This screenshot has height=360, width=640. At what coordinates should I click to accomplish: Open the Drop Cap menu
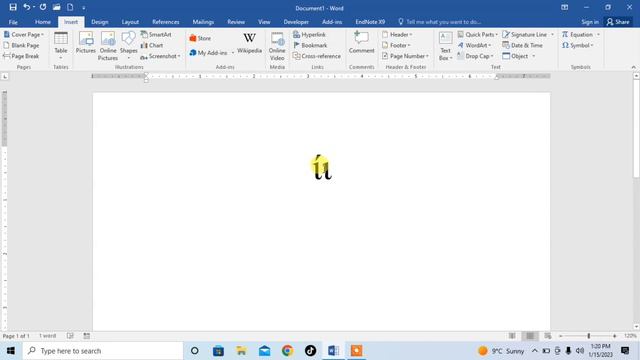tap(476, 56)
